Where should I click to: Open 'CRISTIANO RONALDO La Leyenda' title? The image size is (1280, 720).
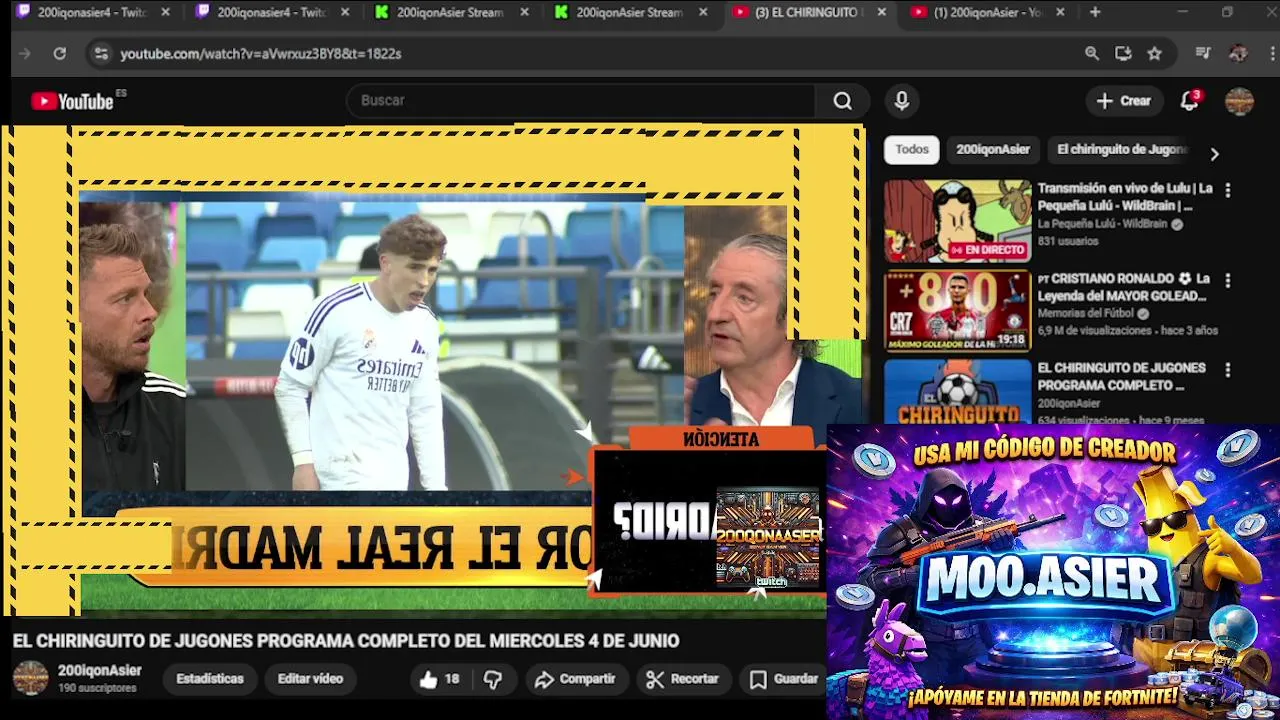[x=1125, y=287]
